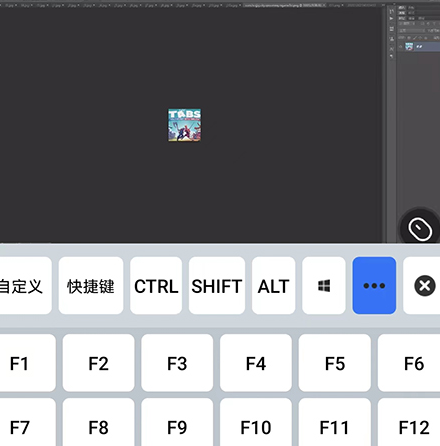Tap the F4 key
The width and height of the screenshot is (440, 446).
(256, 363)
